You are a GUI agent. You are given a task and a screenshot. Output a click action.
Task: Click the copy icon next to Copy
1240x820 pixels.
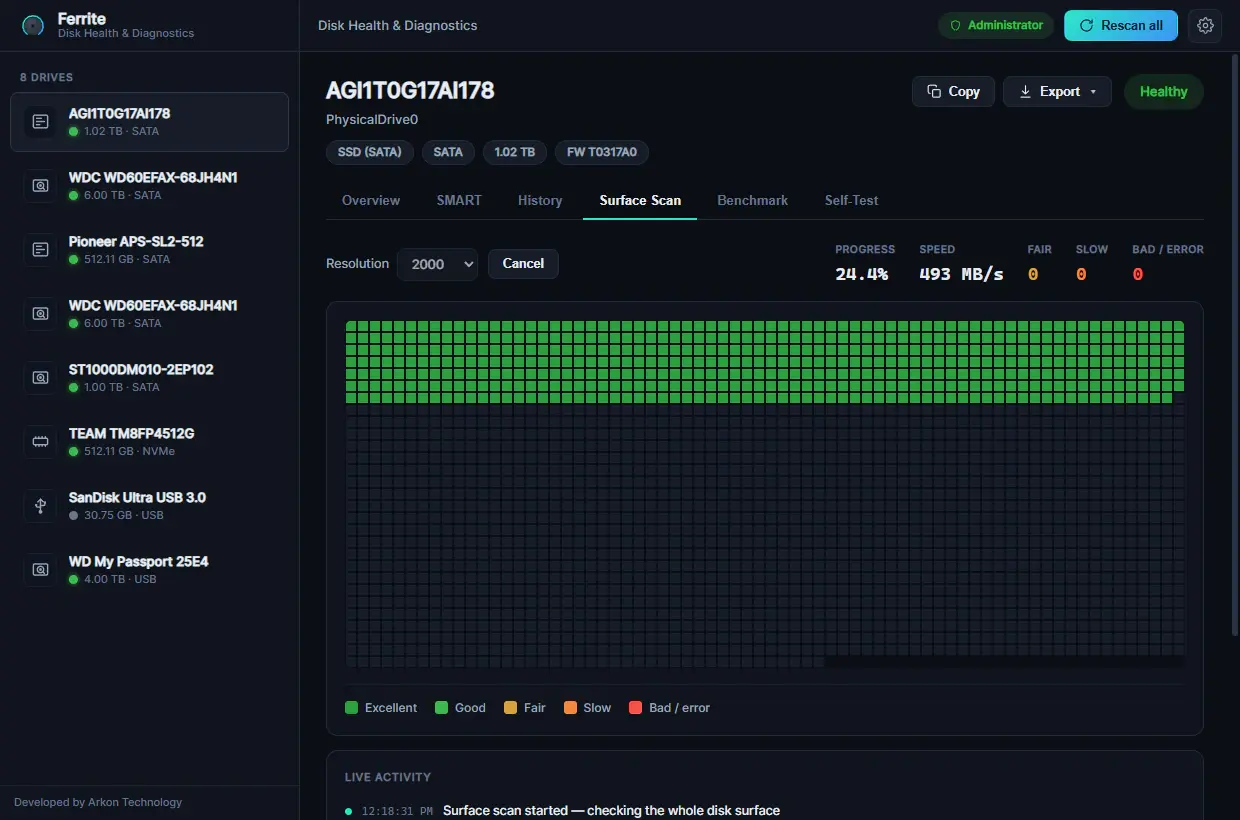pos(934,91)
